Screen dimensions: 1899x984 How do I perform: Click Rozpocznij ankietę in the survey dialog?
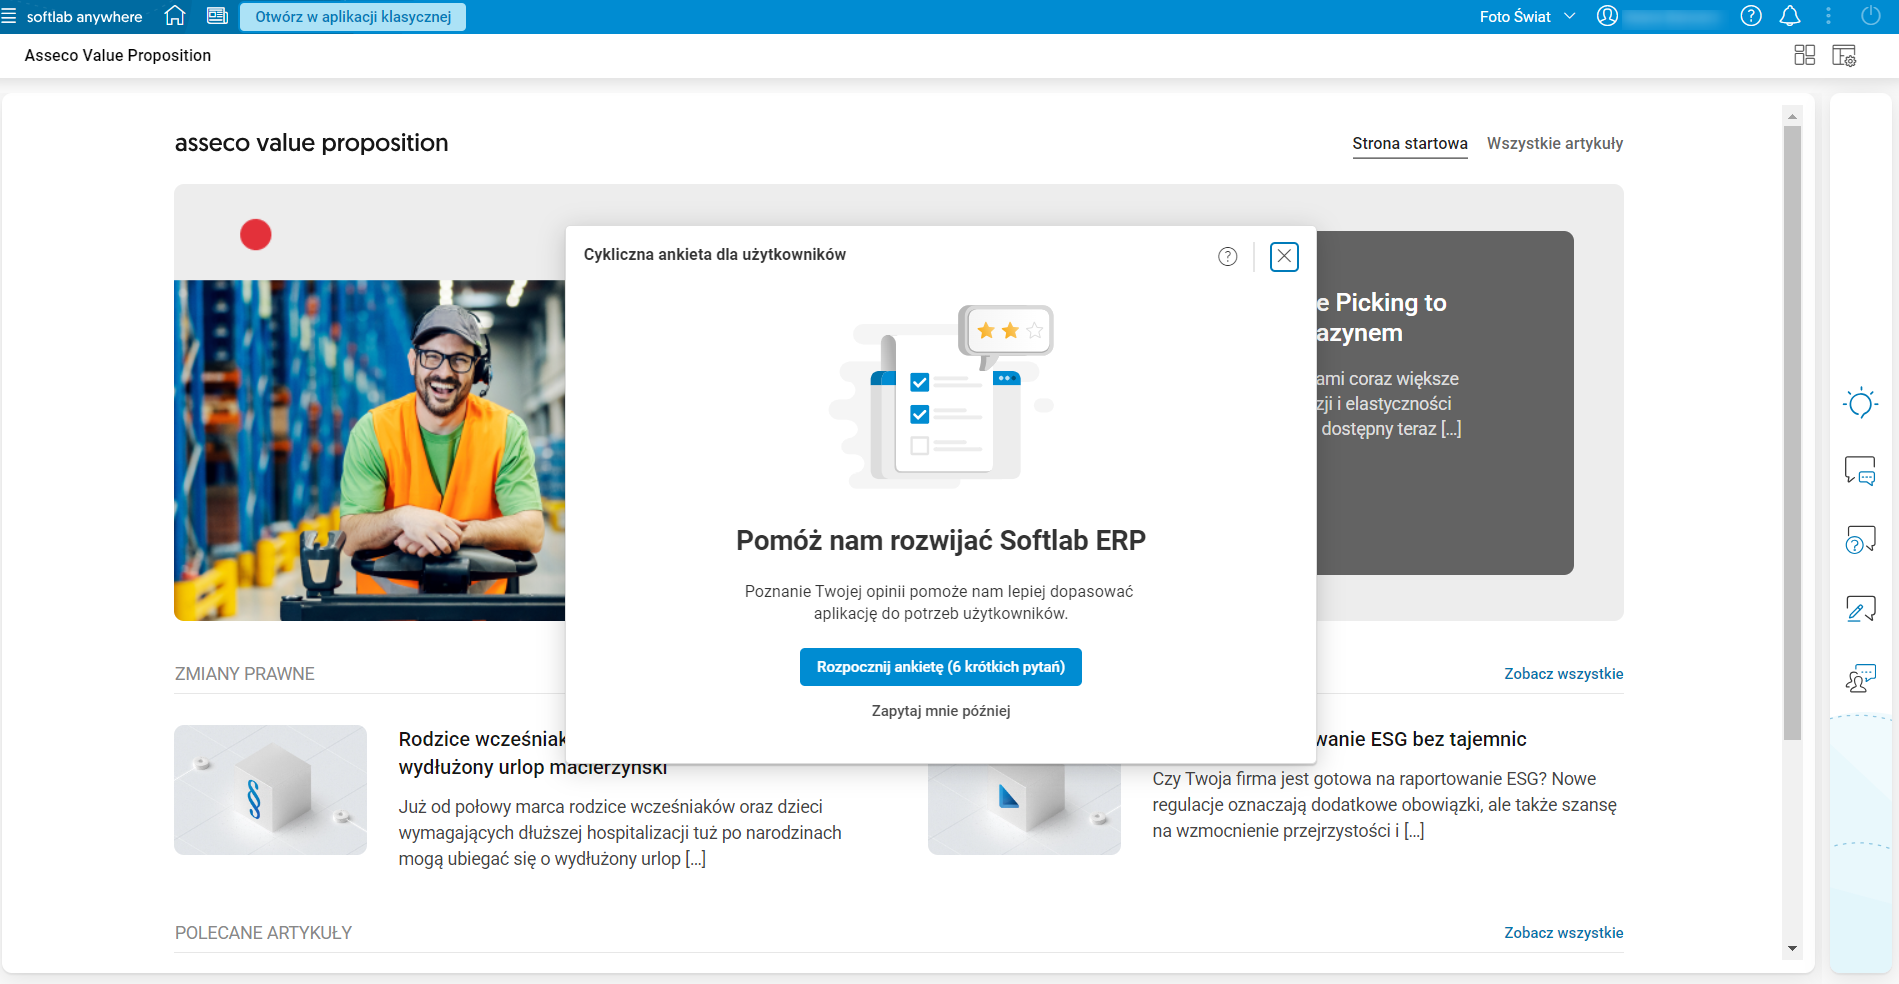click(940, 667)
